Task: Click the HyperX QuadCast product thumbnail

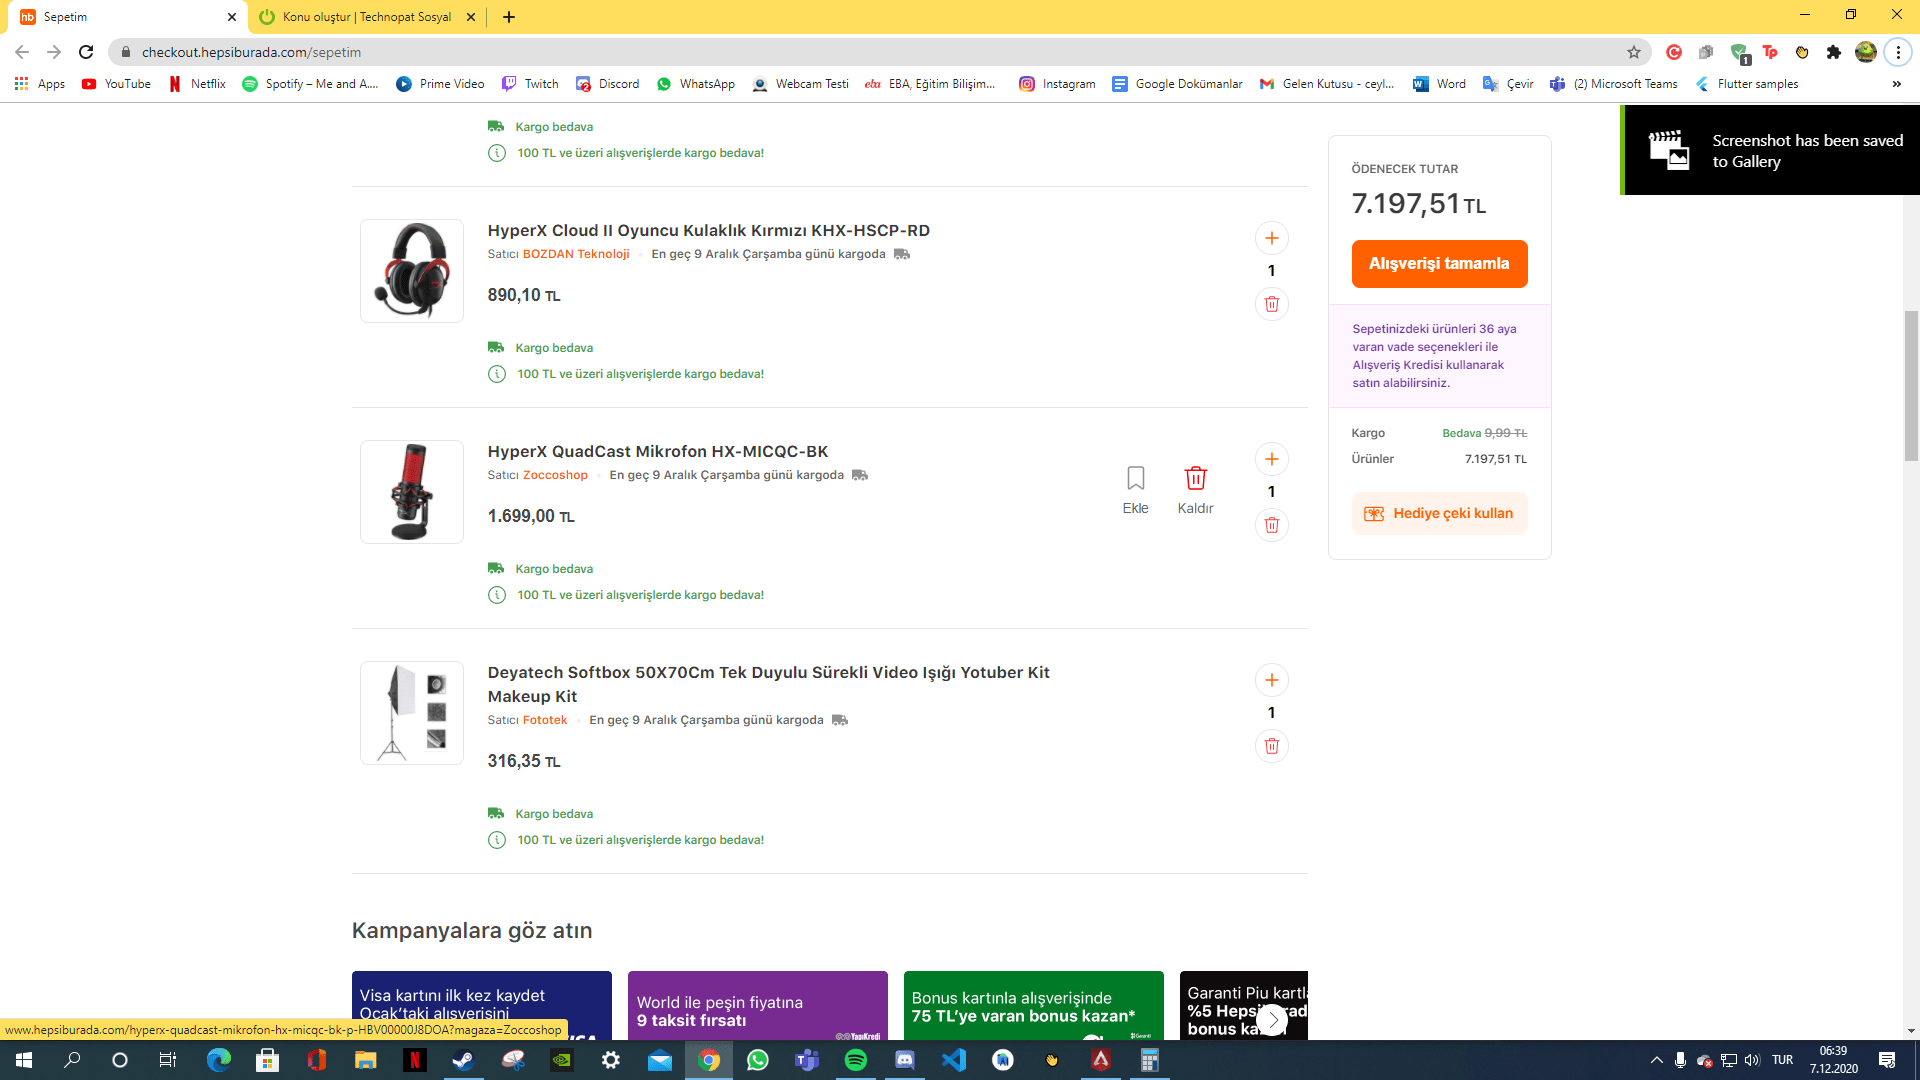Action: [x=412, y=492]
